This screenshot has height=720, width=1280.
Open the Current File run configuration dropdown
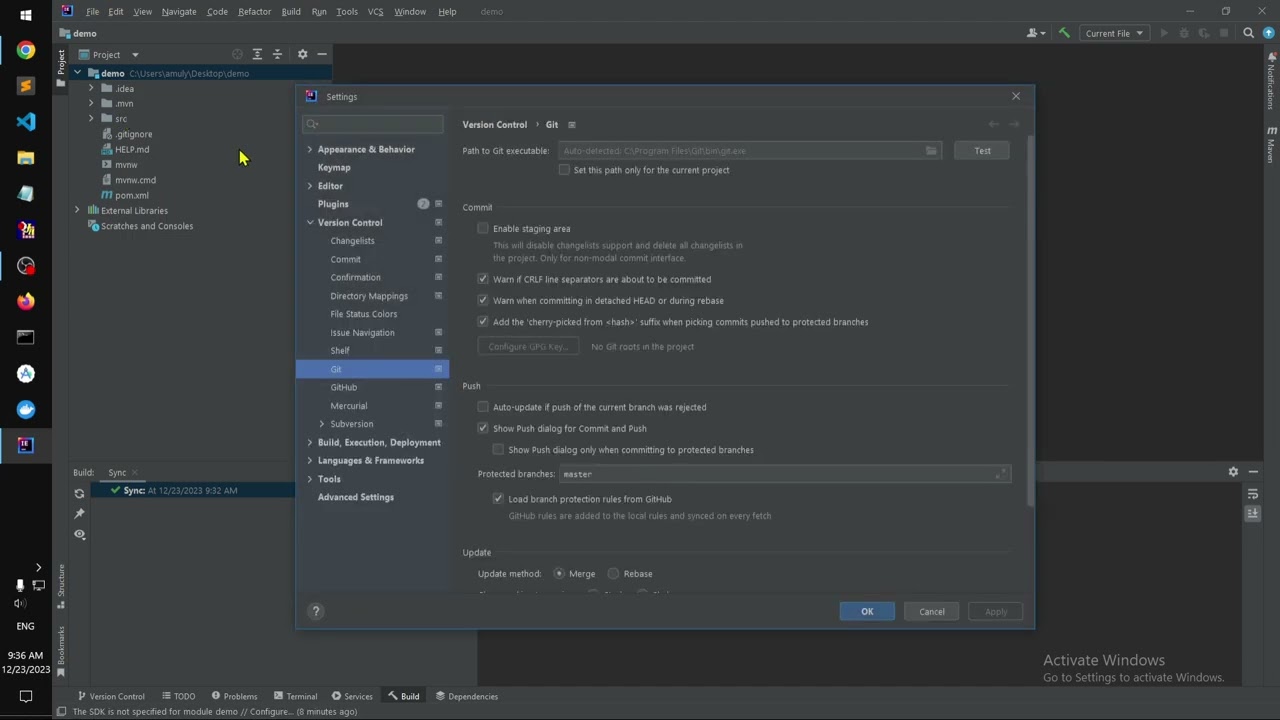click(x=1113, y=33)
